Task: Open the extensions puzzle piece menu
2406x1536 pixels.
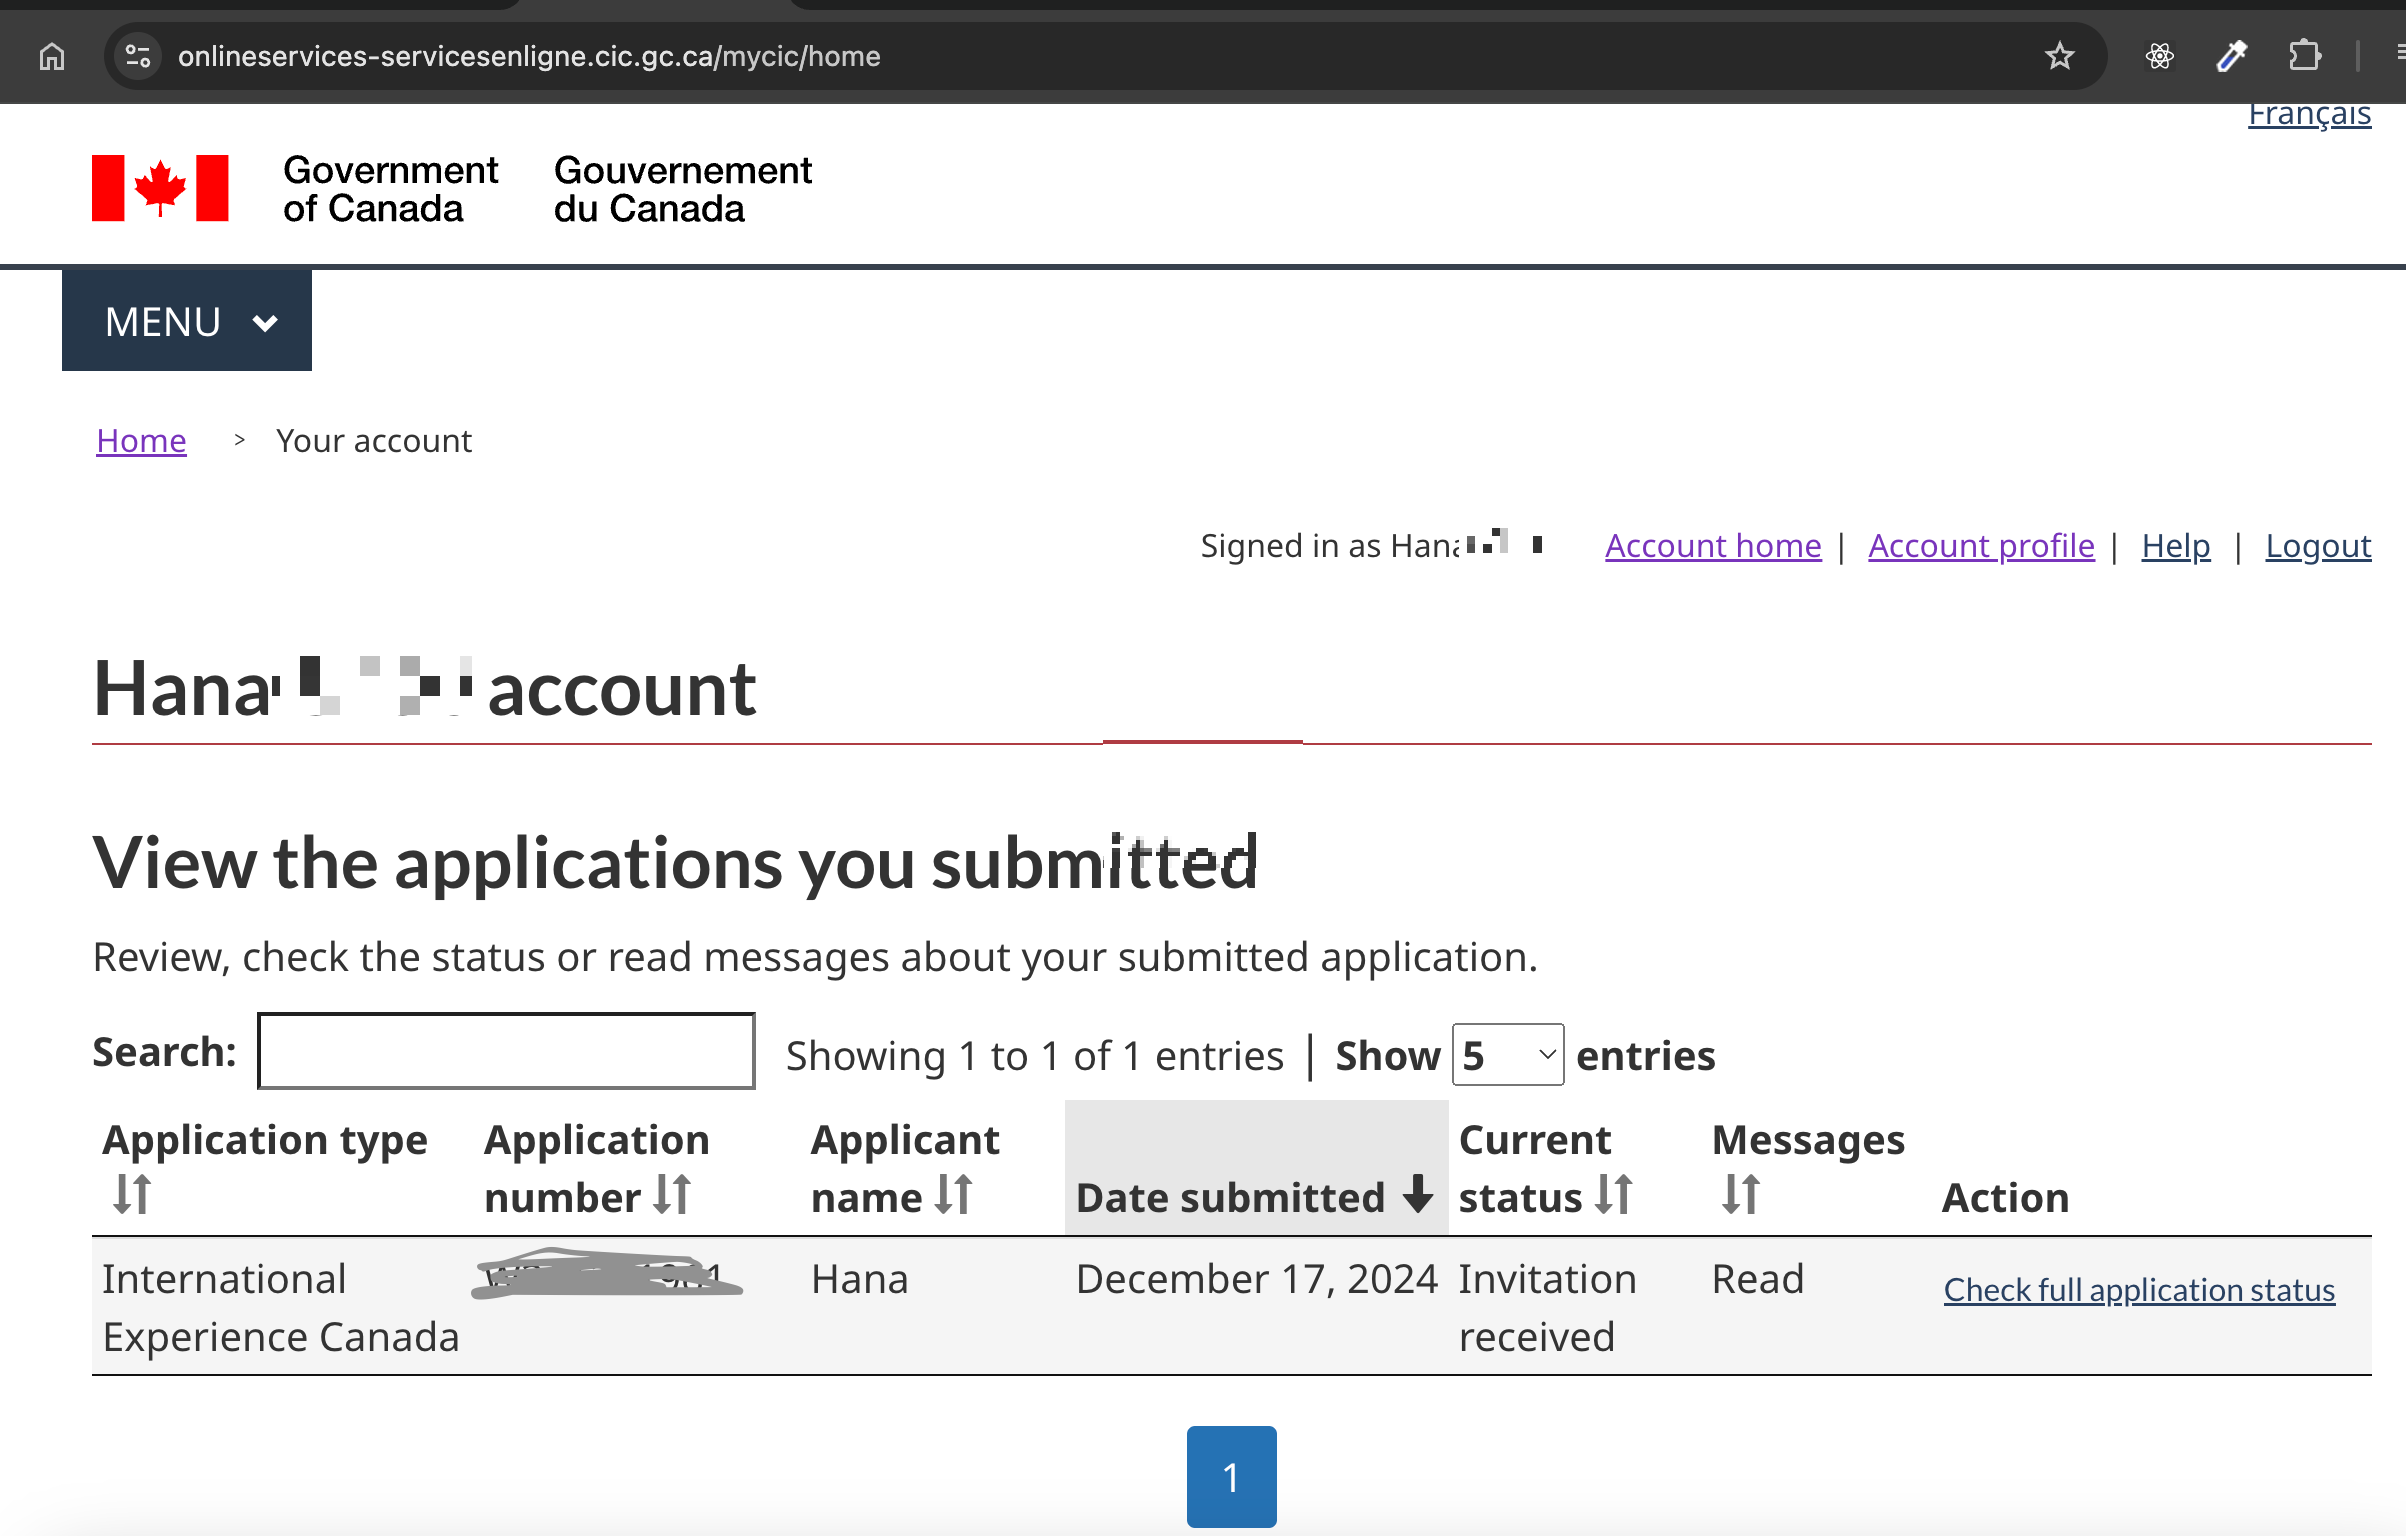Action: (2305, 56)
